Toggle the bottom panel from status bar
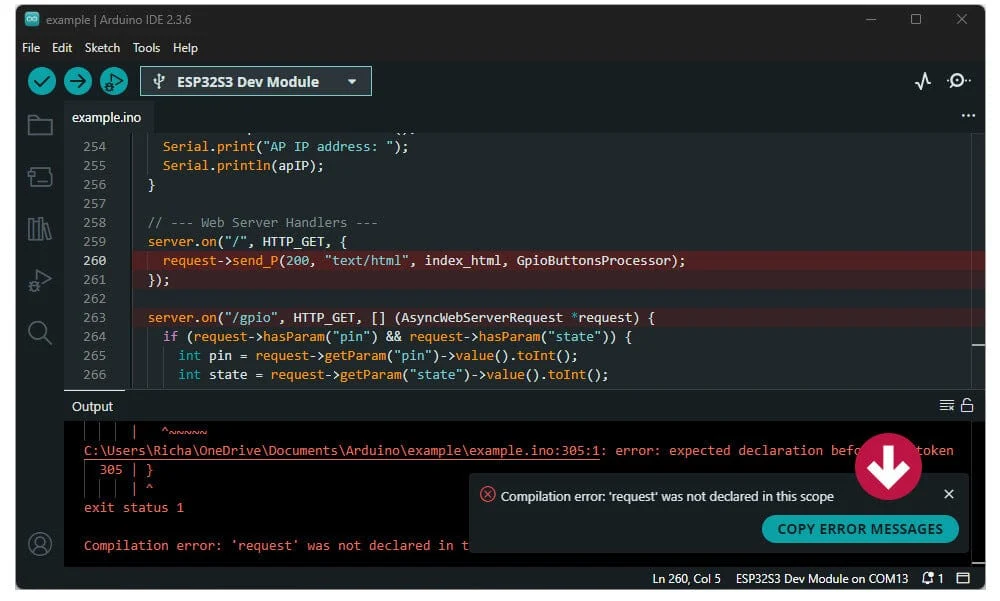1000x601 pixels. point(963,579)
